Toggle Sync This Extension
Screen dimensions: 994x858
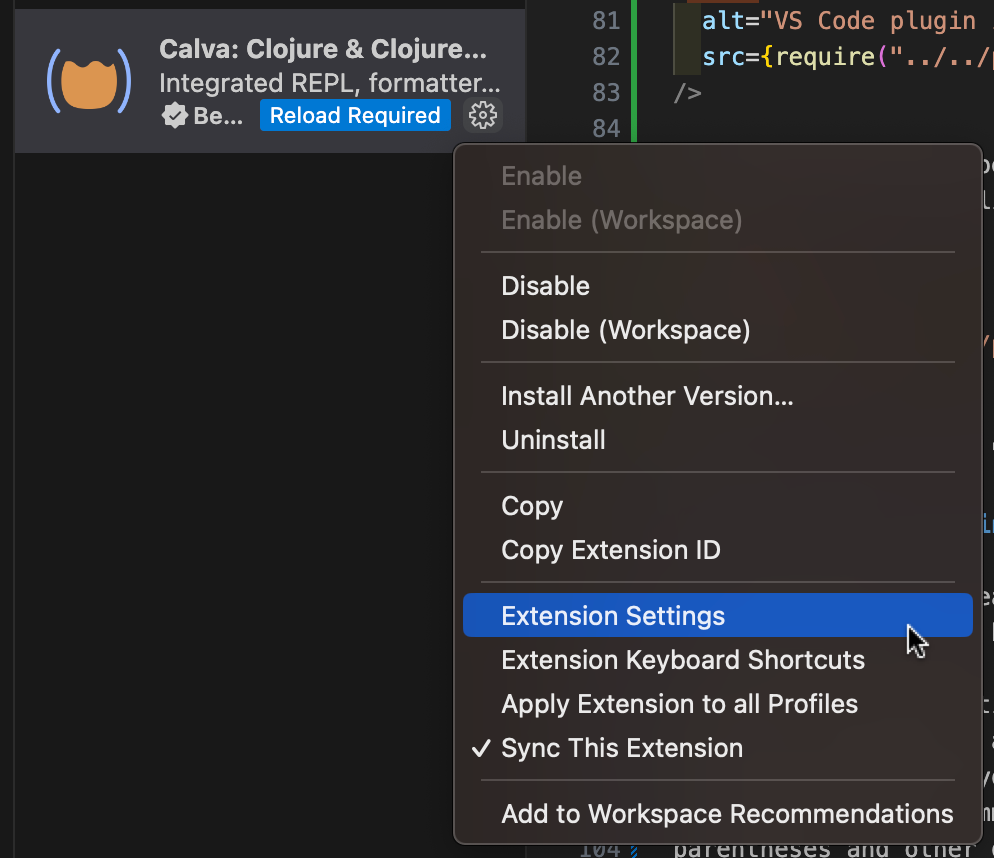point(622,747)
